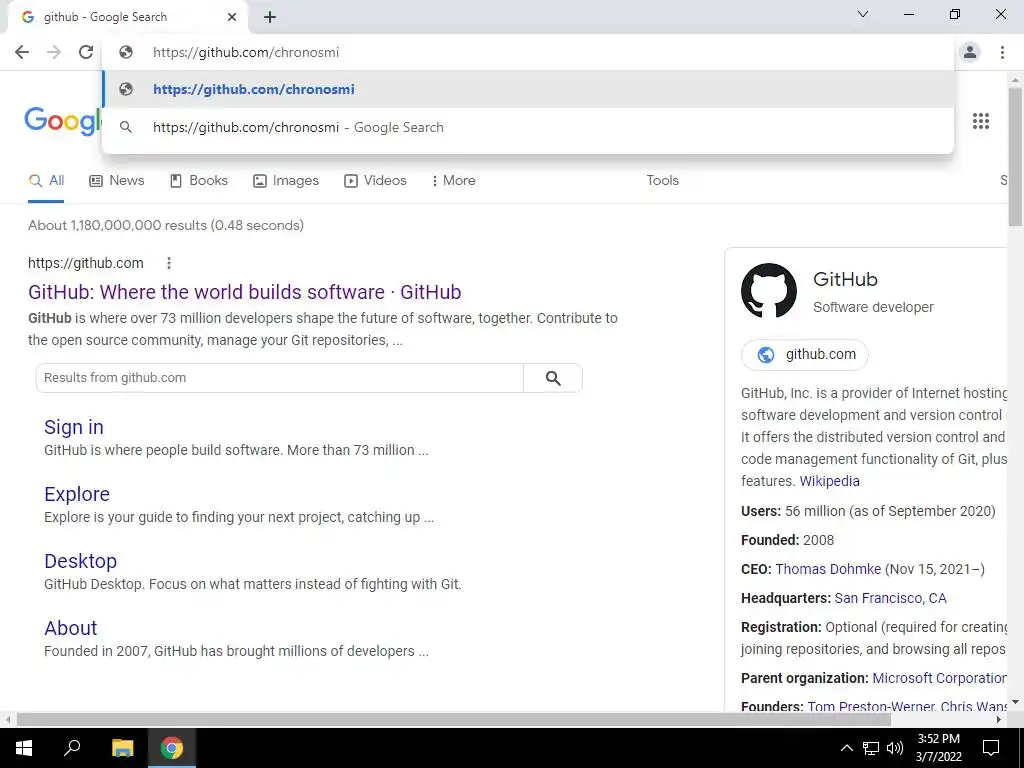Screen dimensions: 1024x768
Task: Click the GitHub octocat logo in the knowledge panel
Action: (769, 291)
